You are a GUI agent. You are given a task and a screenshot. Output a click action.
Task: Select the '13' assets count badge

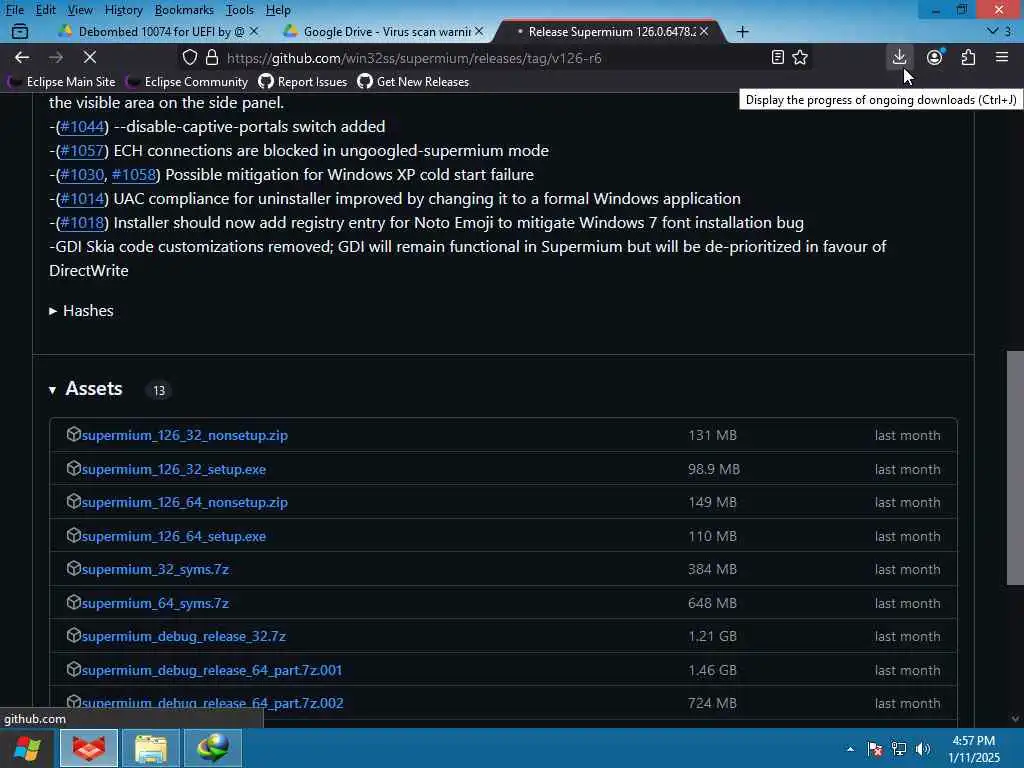pyautogui.click(x=159, y=391)
